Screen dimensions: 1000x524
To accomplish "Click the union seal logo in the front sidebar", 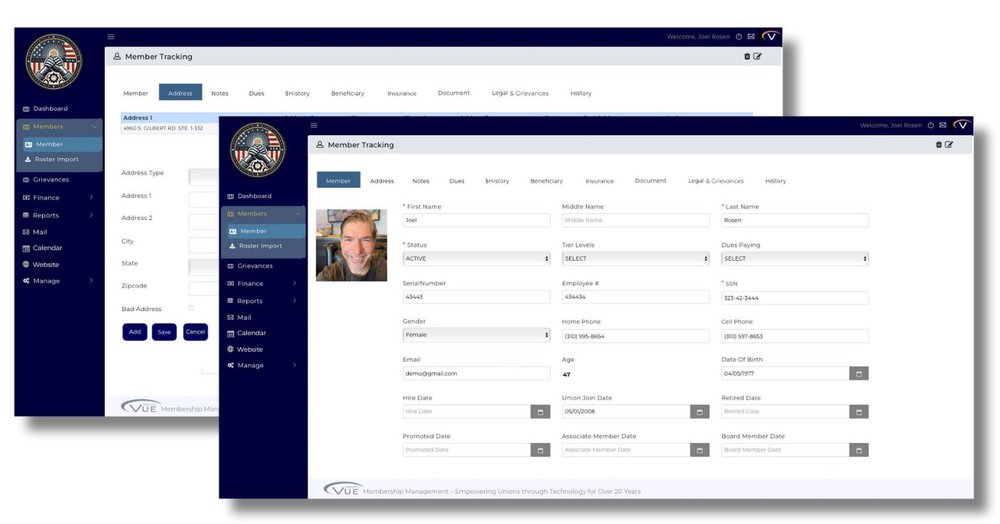I will (258, 150).
